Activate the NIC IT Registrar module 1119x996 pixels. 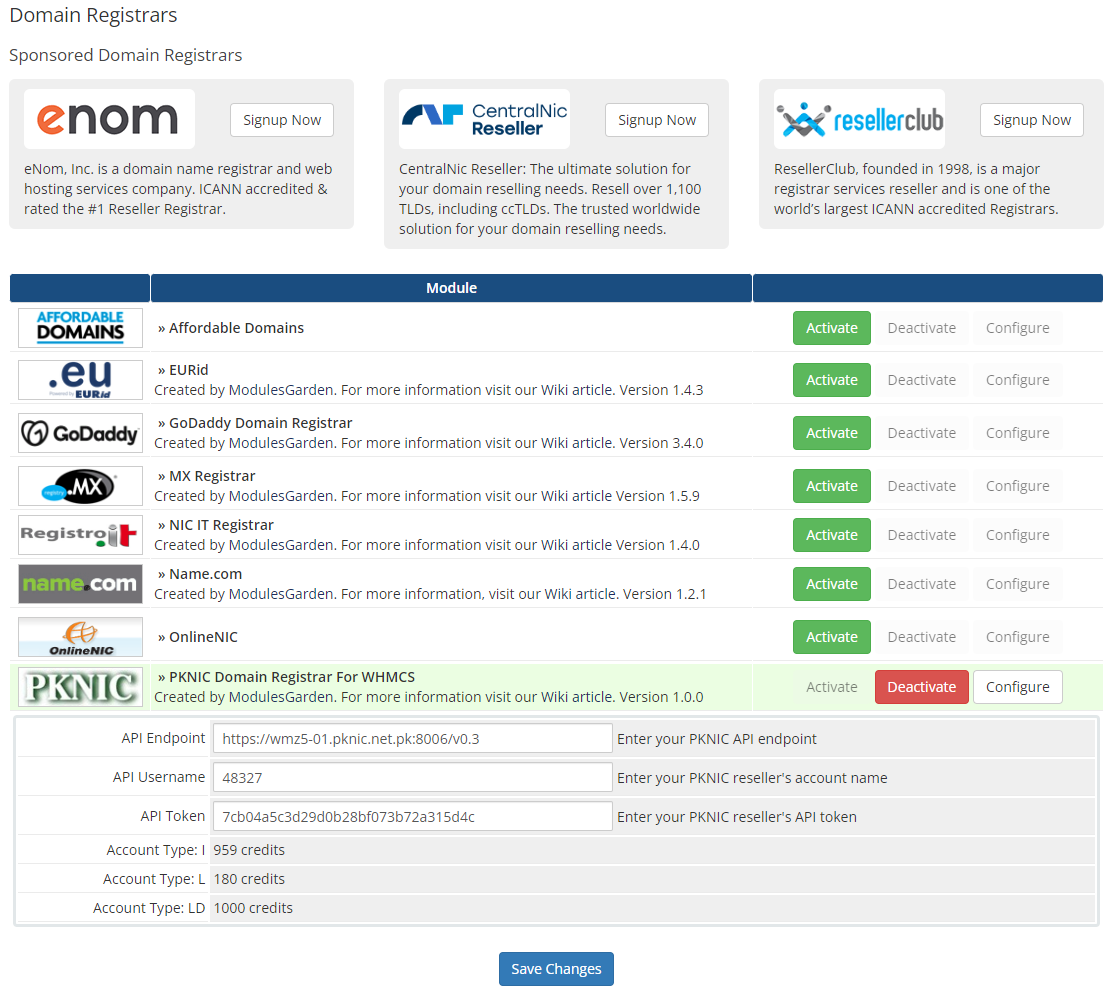[x=831, y=535]
